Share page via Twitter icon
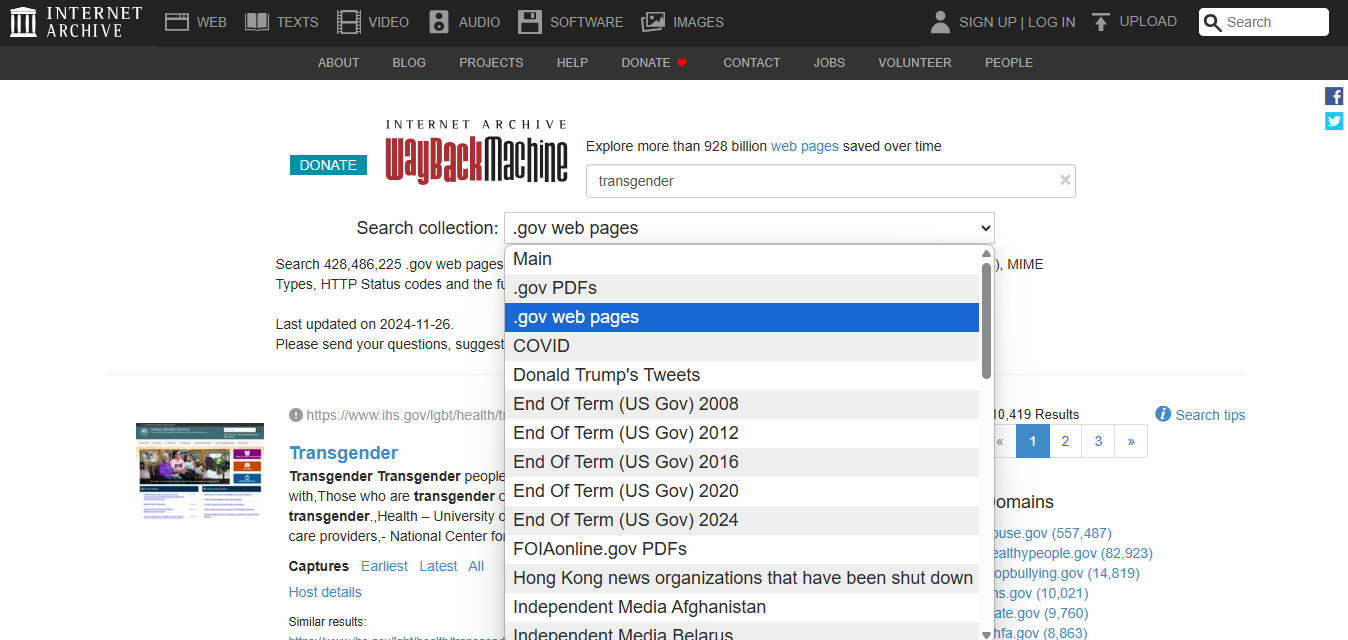The height and width of the screenshot is (640, 1348). pos(1334,121)
